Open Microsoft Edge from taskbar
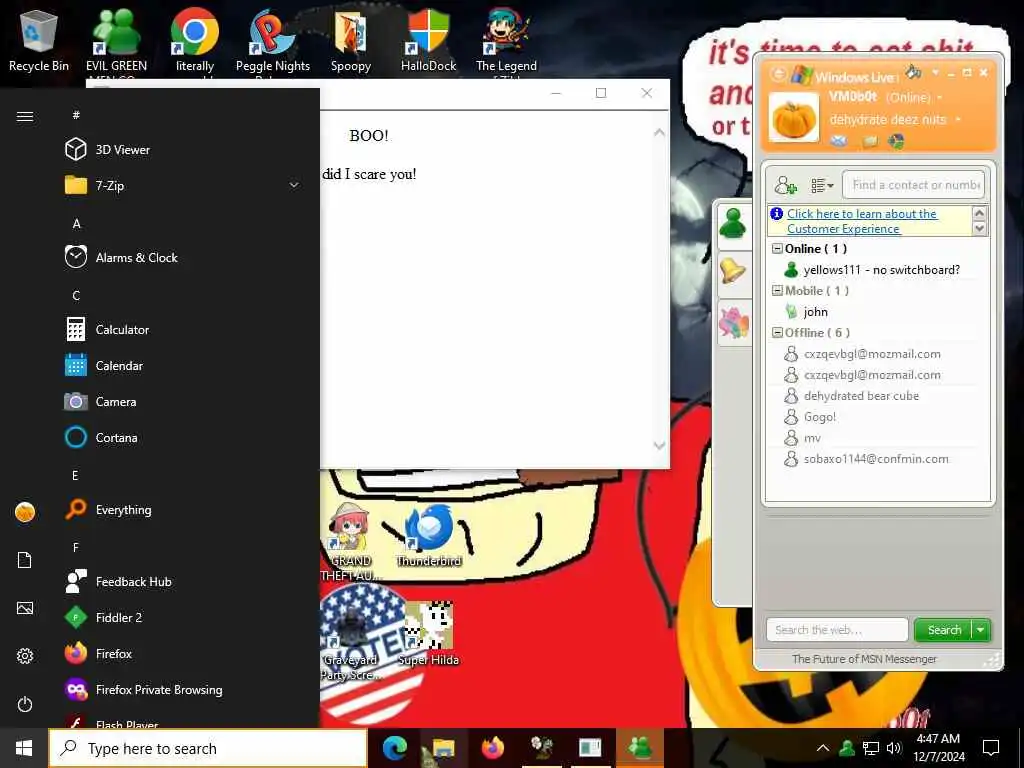1024x768 pixels. tap(394, 748)
